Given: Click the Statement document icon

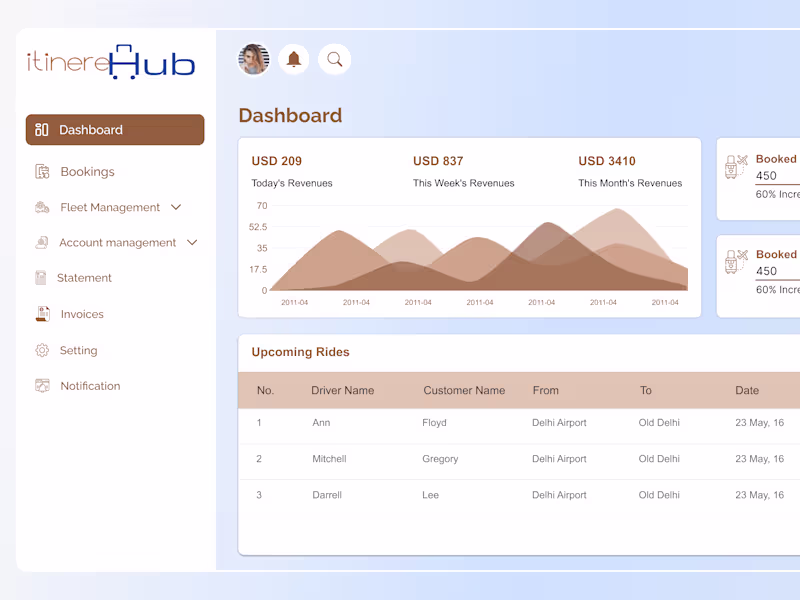Looking at the screenshot, I should [x=41, y=278].
